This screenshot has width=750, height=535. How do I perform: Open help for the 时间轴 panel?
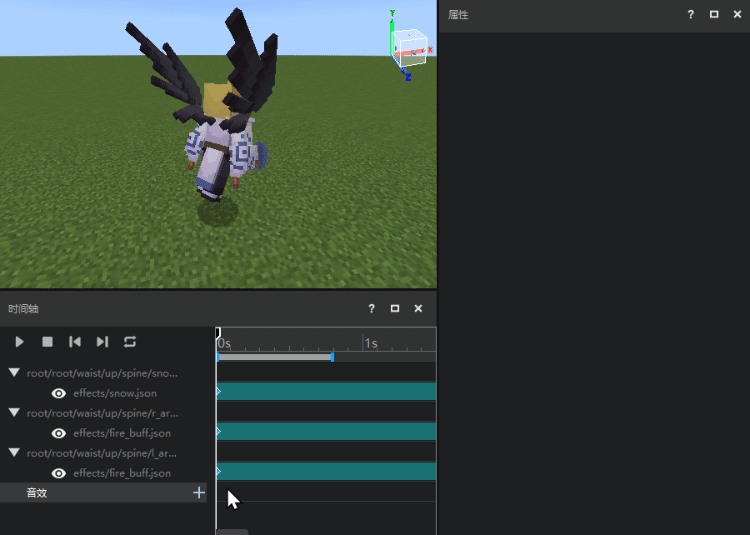371,309
